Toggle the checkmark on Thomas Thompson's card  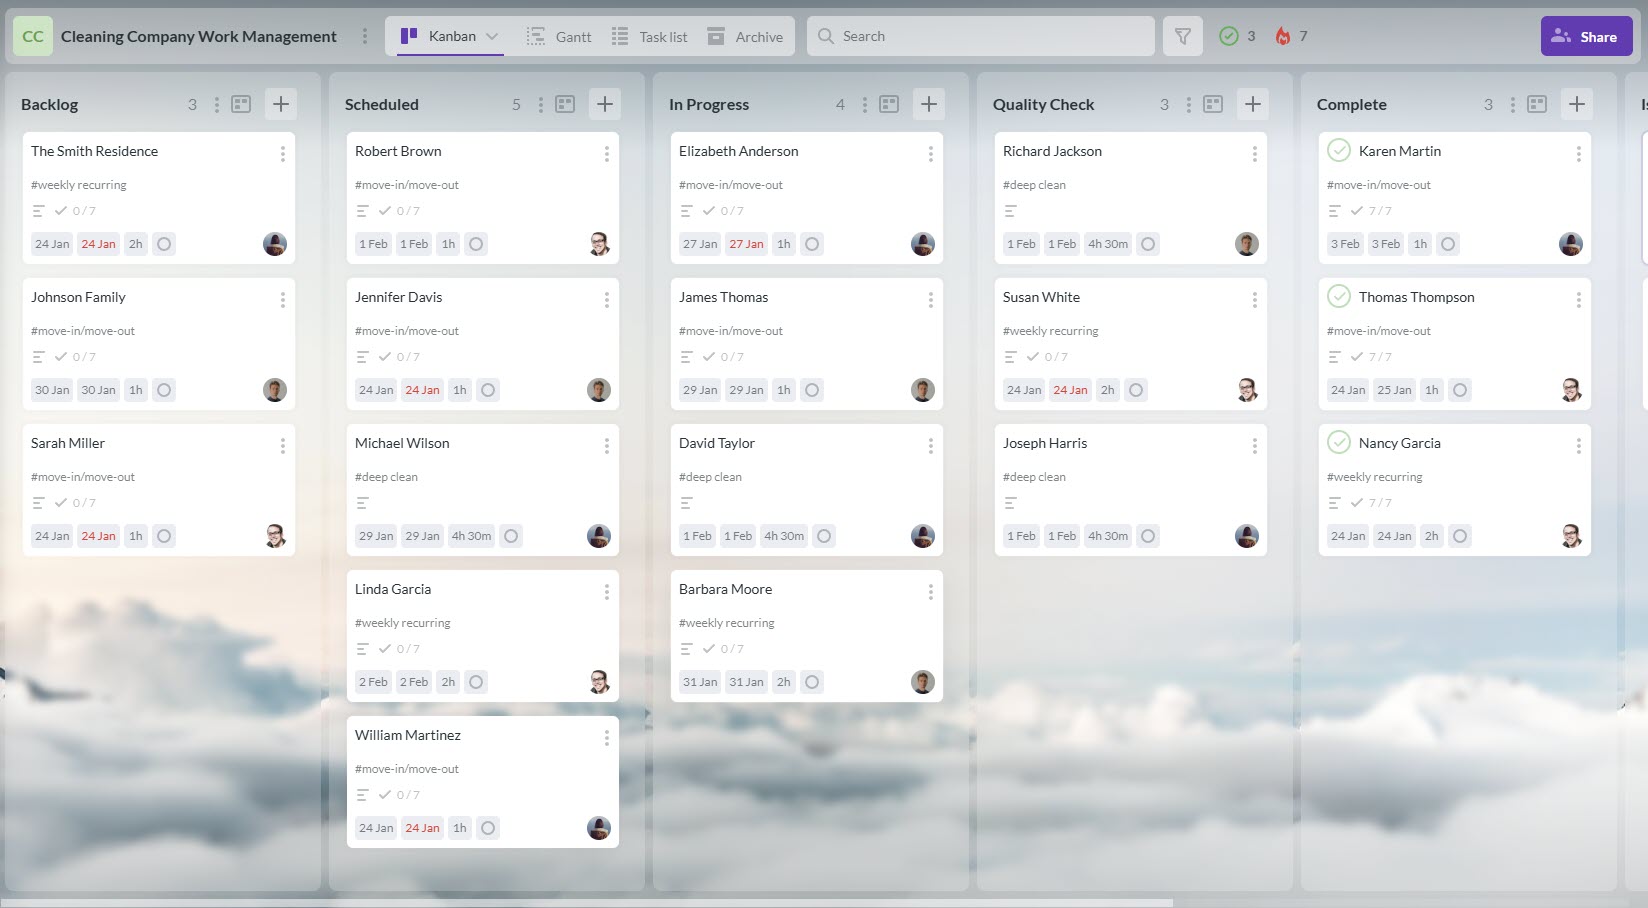pos(1339,297)
